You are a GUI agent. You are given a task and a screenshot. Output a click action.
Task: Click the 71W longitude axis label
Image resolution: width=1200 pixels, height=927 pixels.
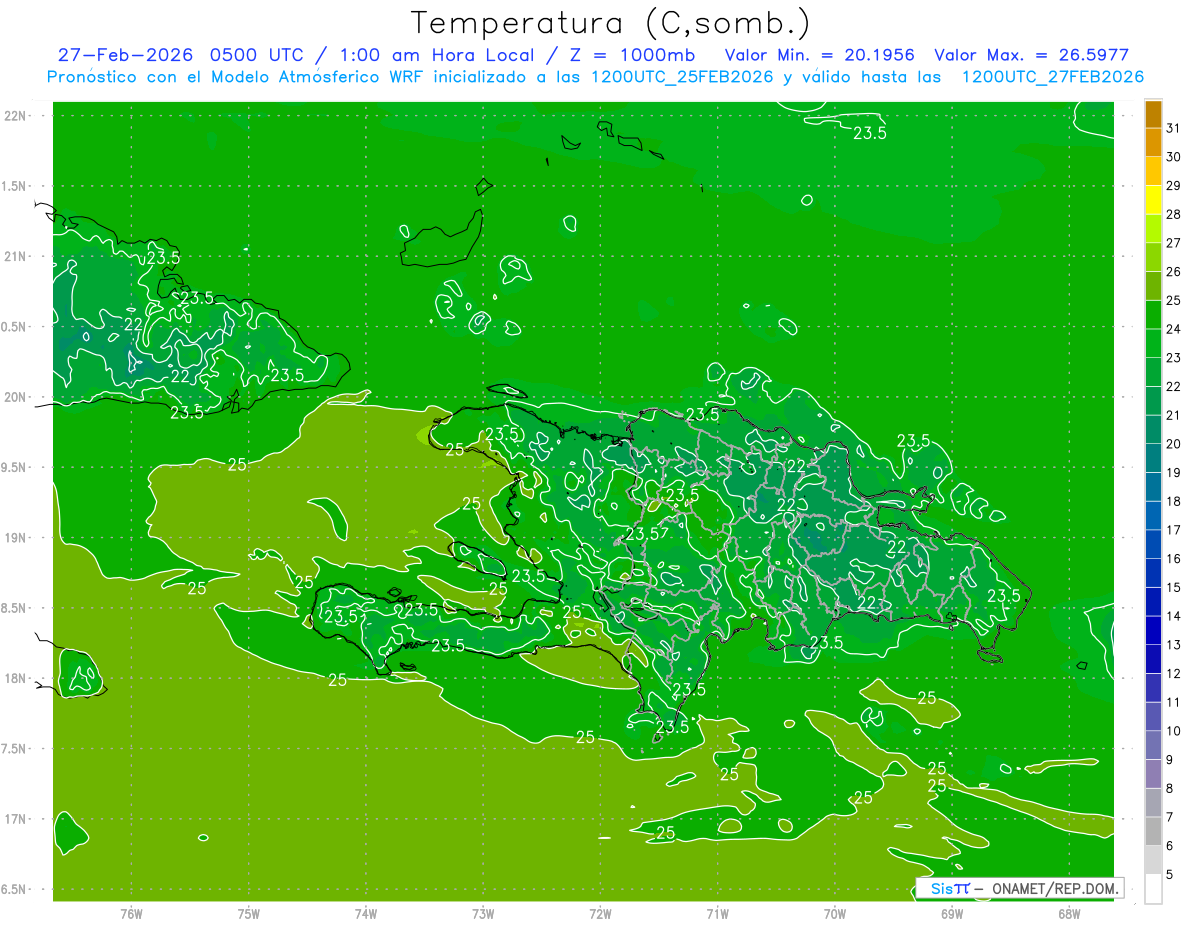717,914
